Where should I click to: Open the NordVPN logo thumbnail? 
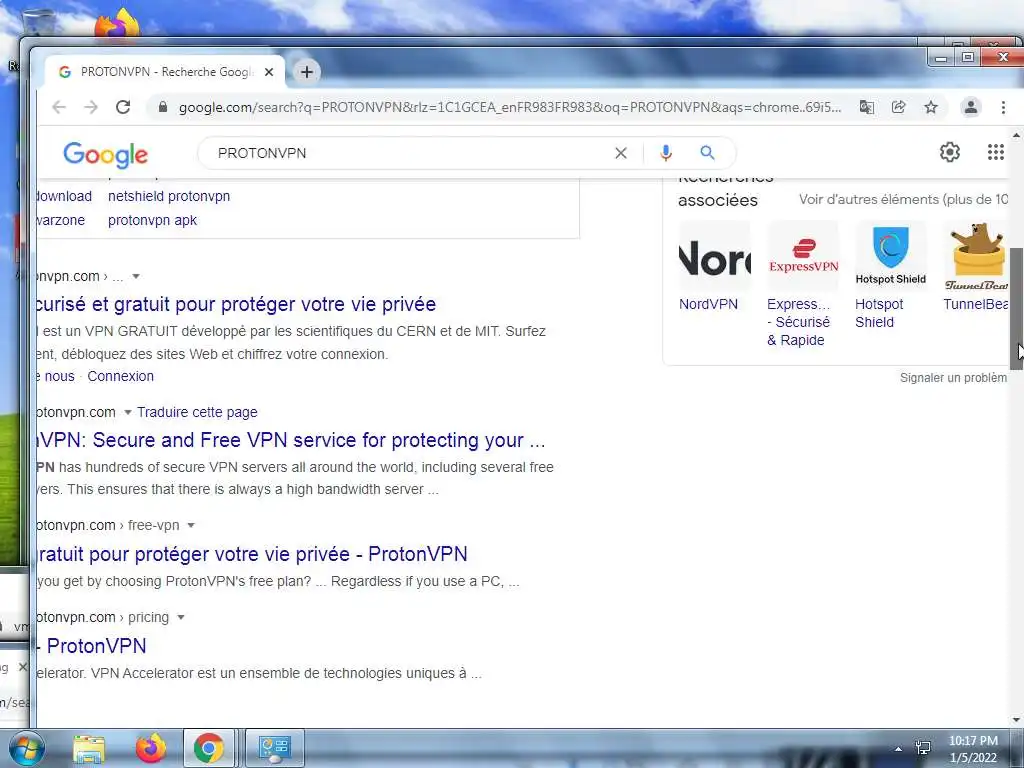coord(714,256)
